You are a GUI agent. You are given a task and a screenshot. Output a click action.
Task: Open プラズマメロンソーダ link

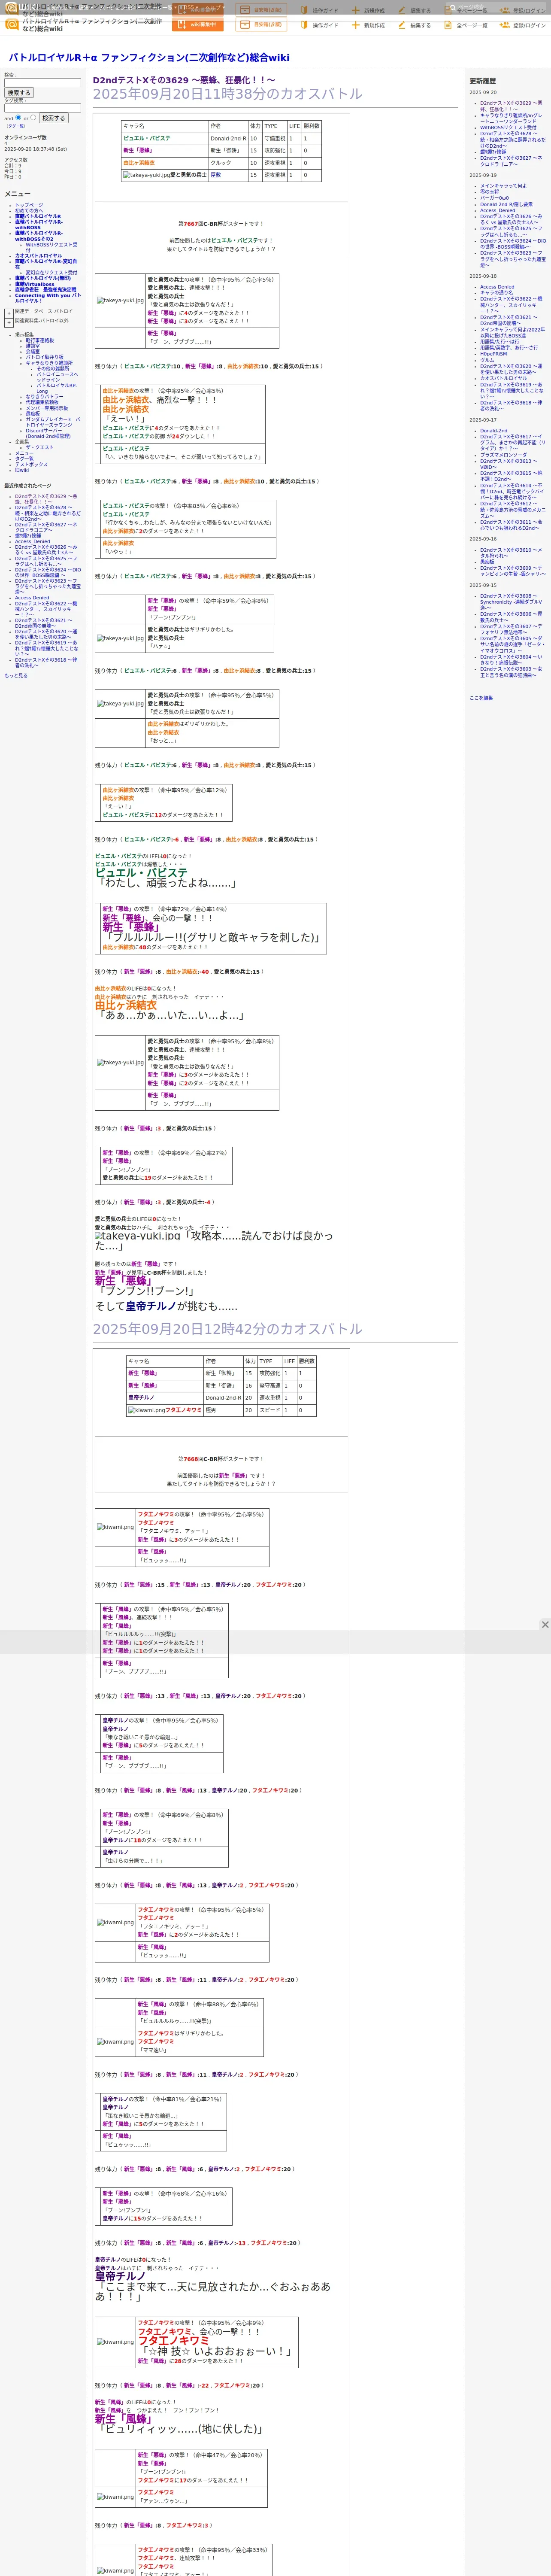[x=503, y=455]
